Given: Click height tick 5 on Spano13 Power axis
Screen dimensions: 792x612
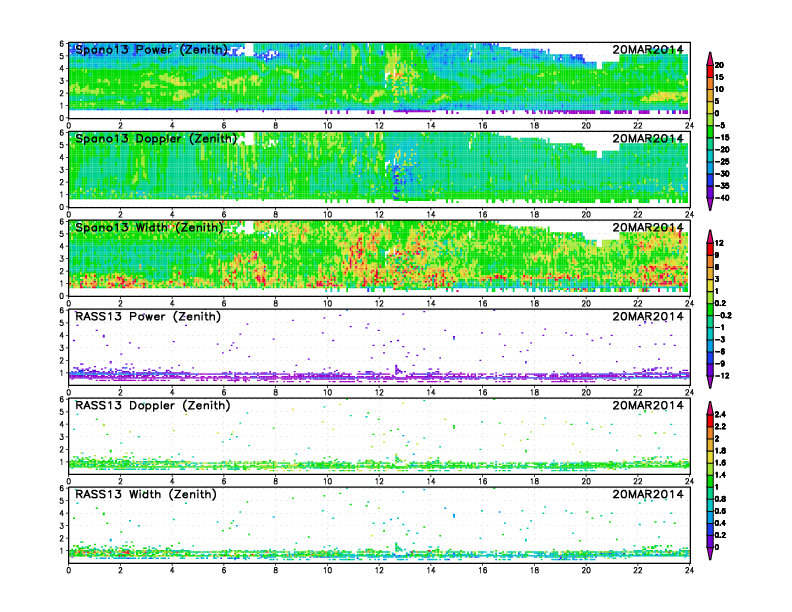Looking at the screenshot, I should (62, 56).
